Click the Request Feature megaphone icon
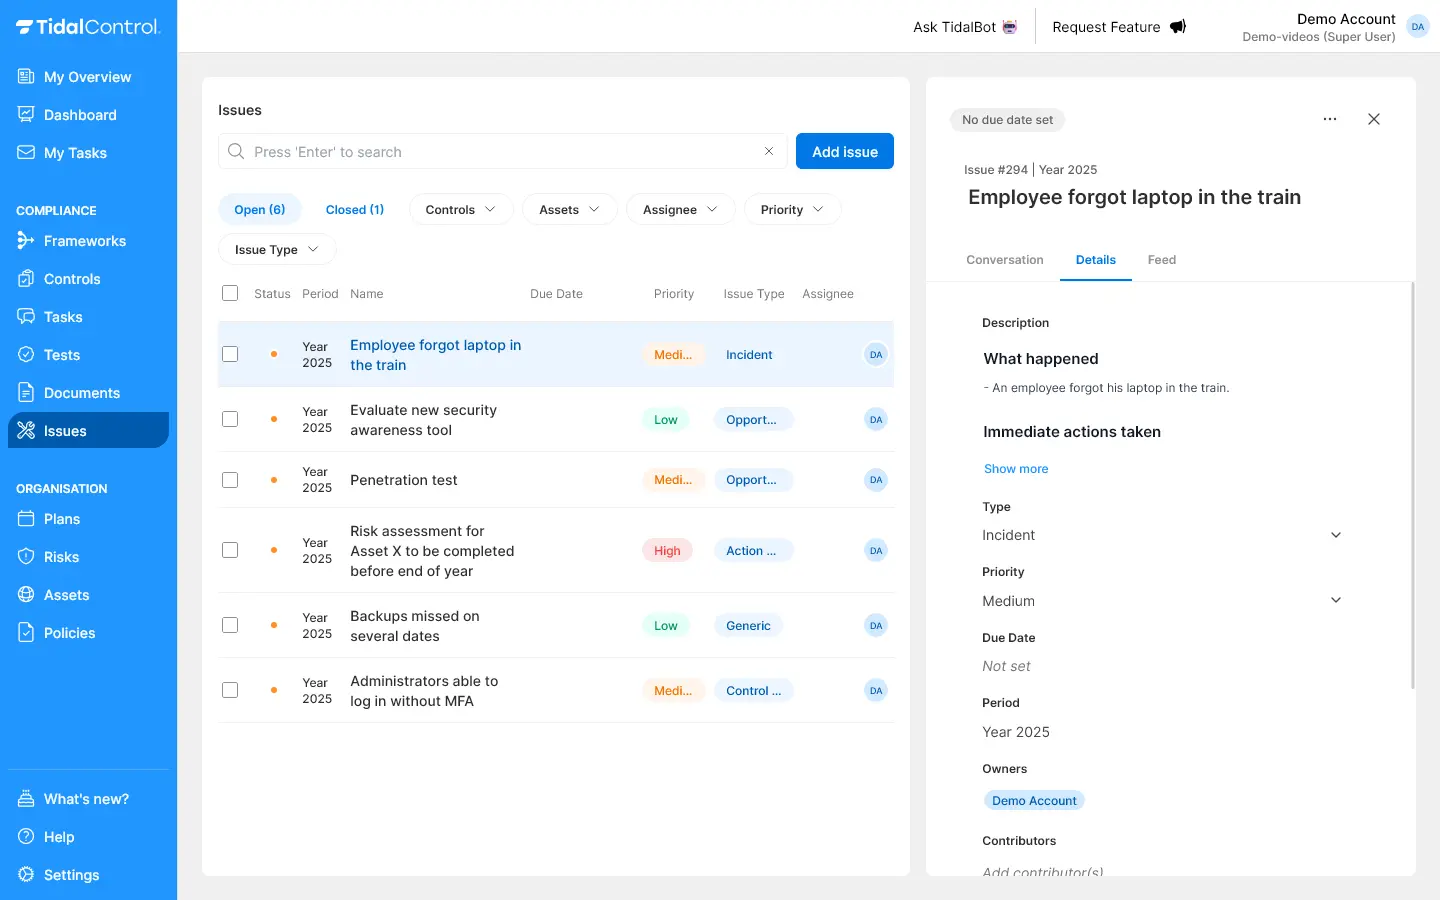The height and width of the screenshot is (900, 1440). (x=1178, y=27)
